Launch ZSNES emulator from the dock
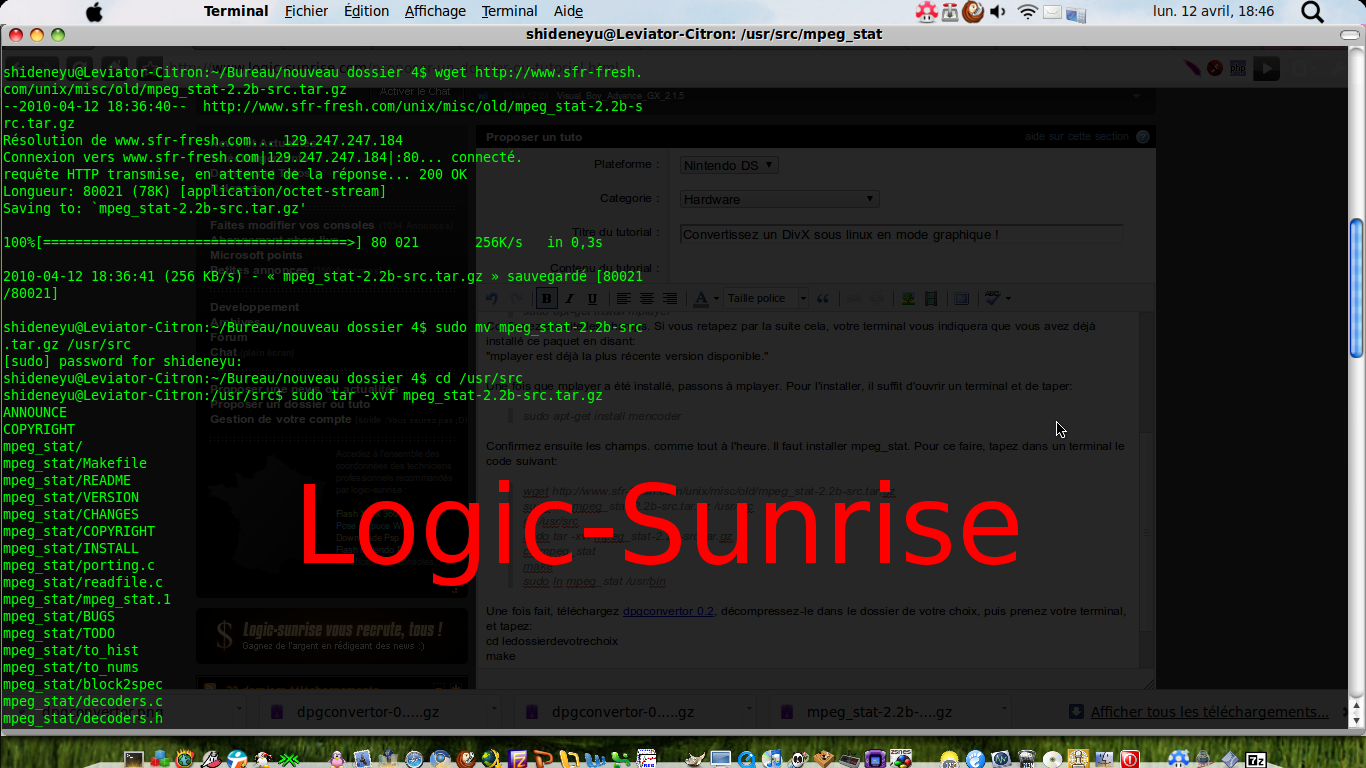Viewport: 1366px width, 768px height. pyautogui.click(x=901, y=758)
